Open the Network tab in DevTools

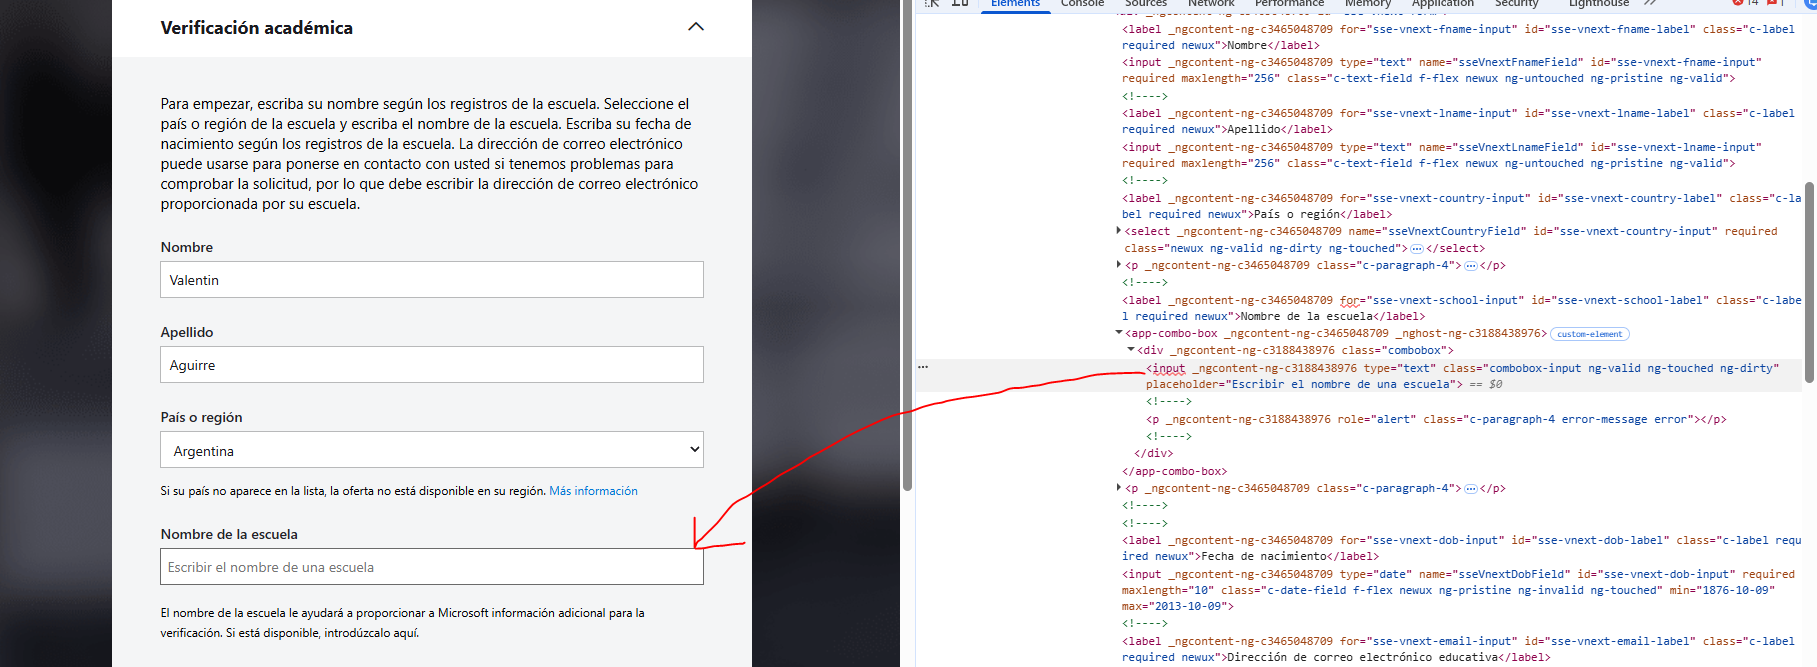click(1211, 4)
